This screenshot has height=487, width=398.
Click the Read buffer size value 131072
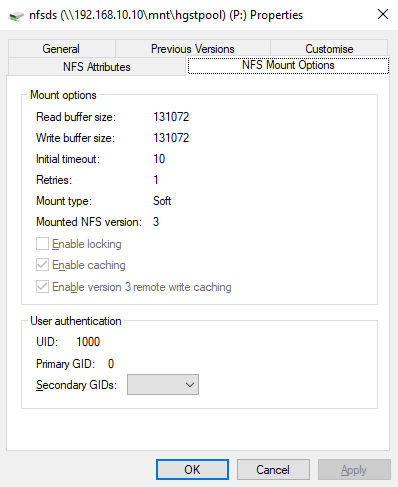171,117
